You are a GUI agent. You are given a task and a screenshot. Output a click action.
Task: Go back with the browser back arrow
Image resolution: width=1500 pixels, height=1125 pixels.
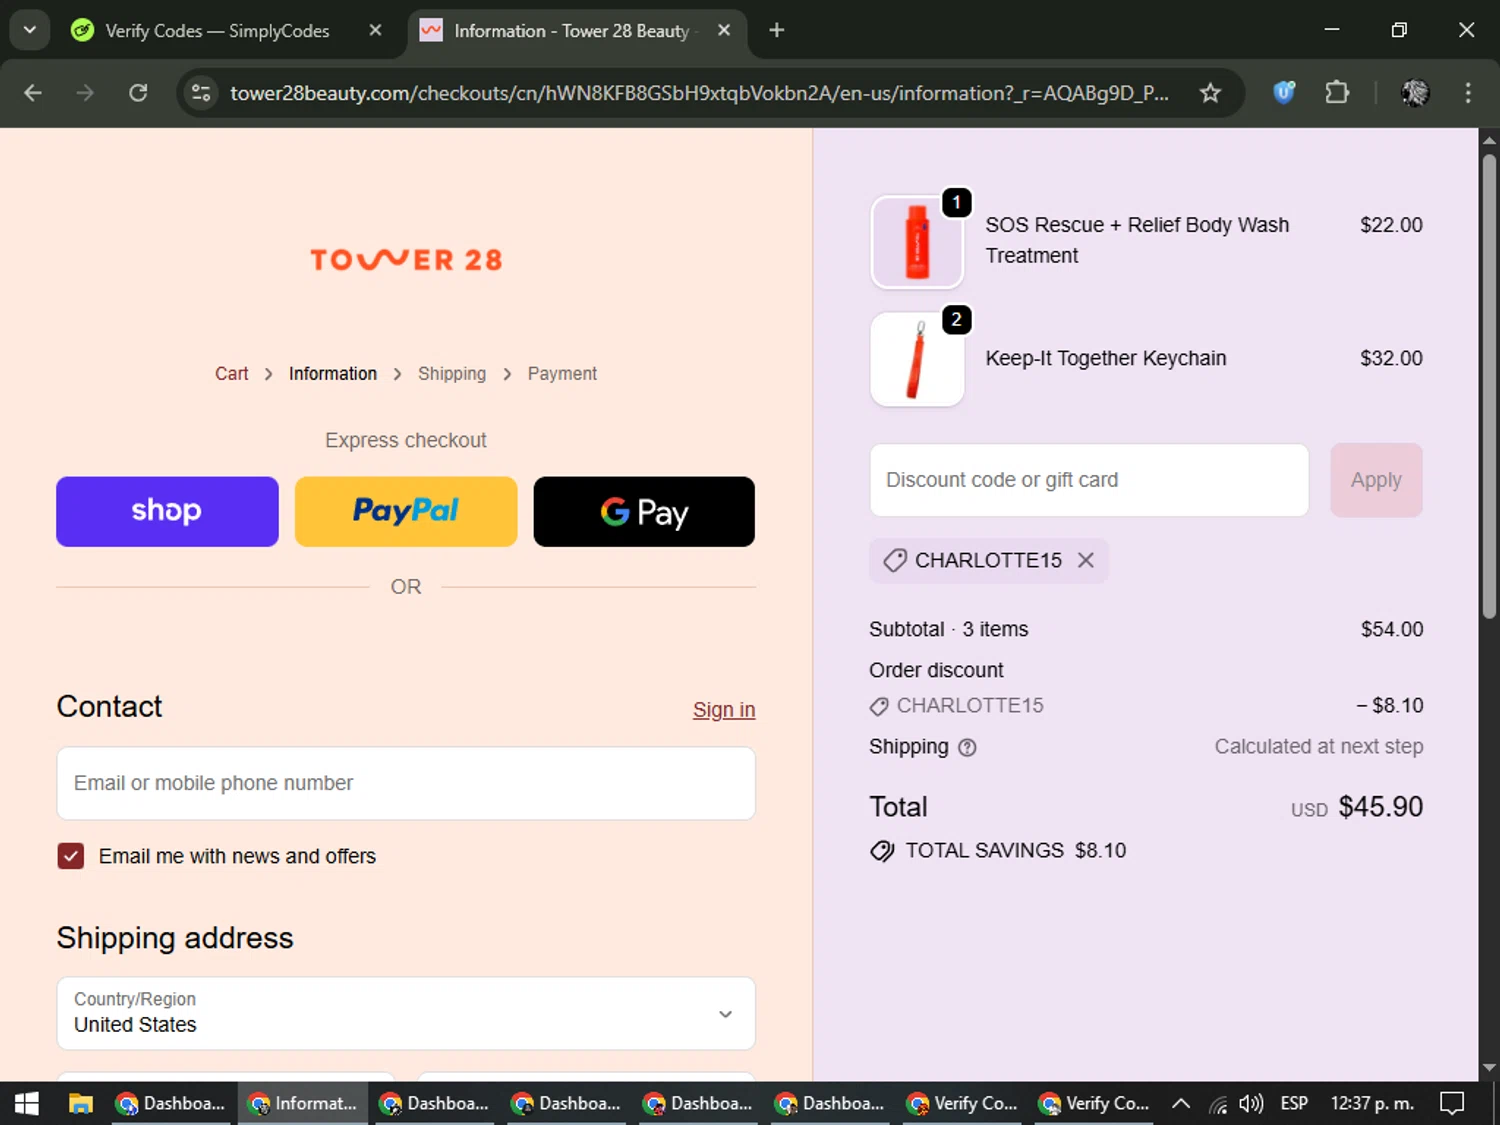click(x=33, y=93)
